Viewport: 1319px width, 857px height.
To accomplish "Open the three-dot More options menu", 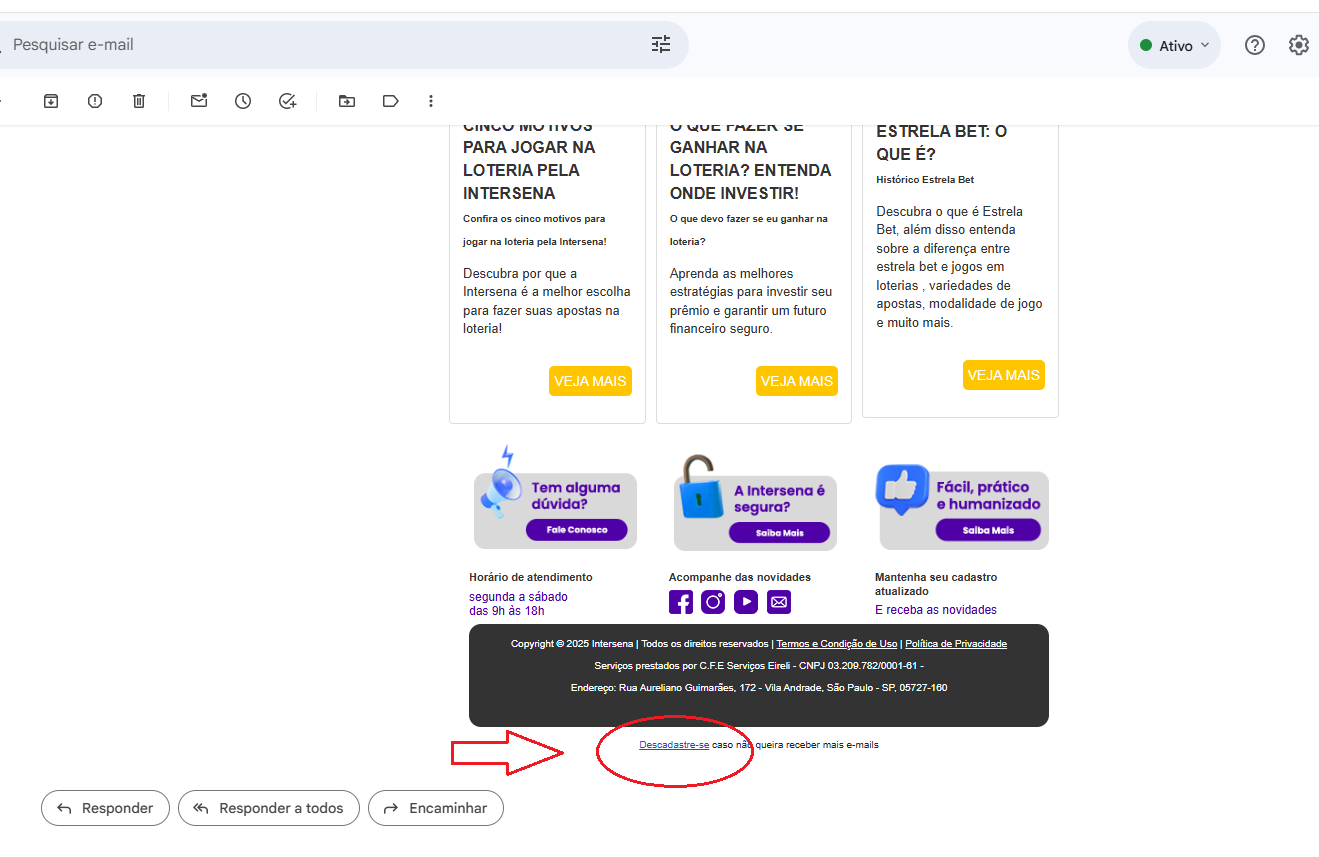I will 431,101.
